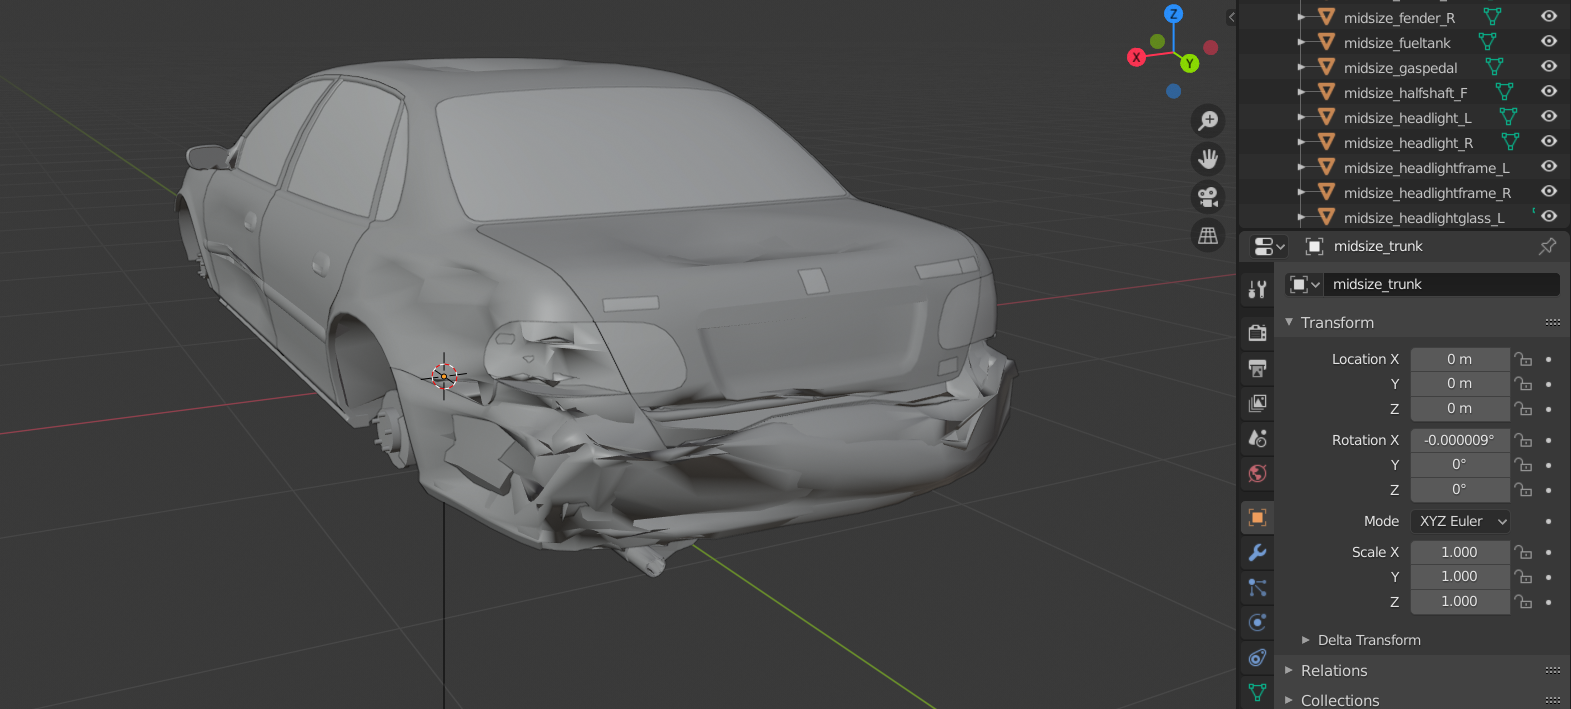Open the Physics properties tab
This screenshot has height=709, width=1571.
(x=1257, y=622)
